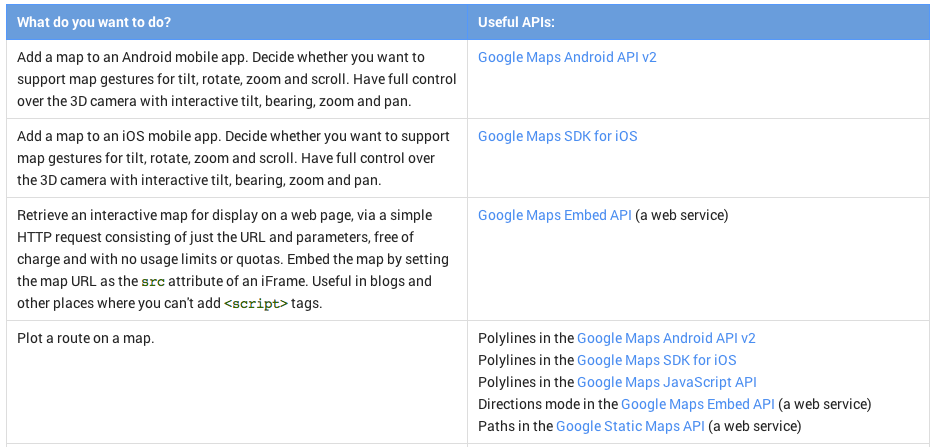The image size is (935, 447).
Task: Click the Android mobile app description paragraph
Action: [237, 79]
